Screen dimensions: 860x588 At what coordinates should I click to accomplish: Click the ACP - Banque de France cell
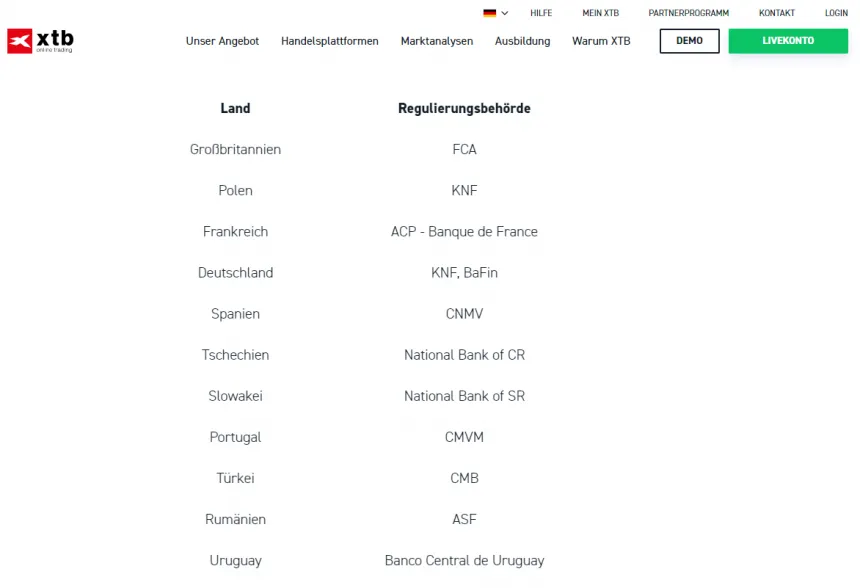point(464,232)
